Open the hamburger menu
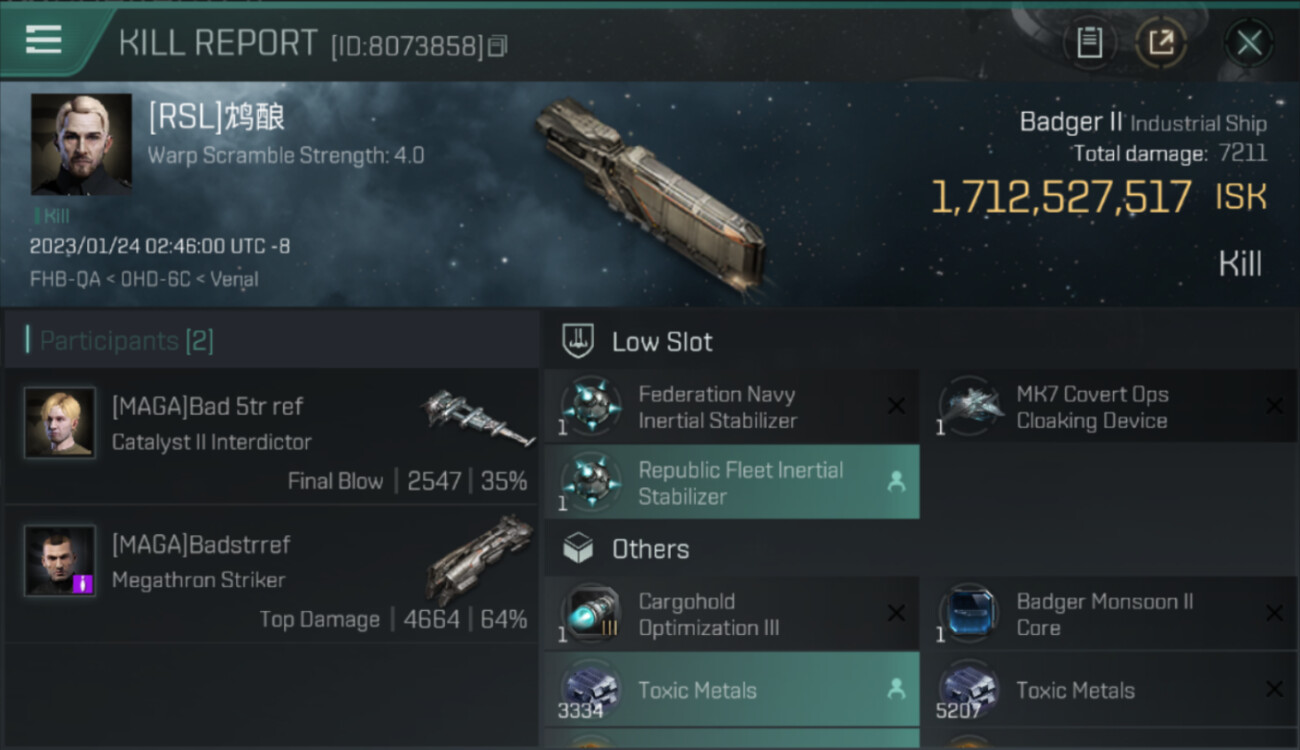The width and height of the screenshot is (1300, 750). click(44, 41)
